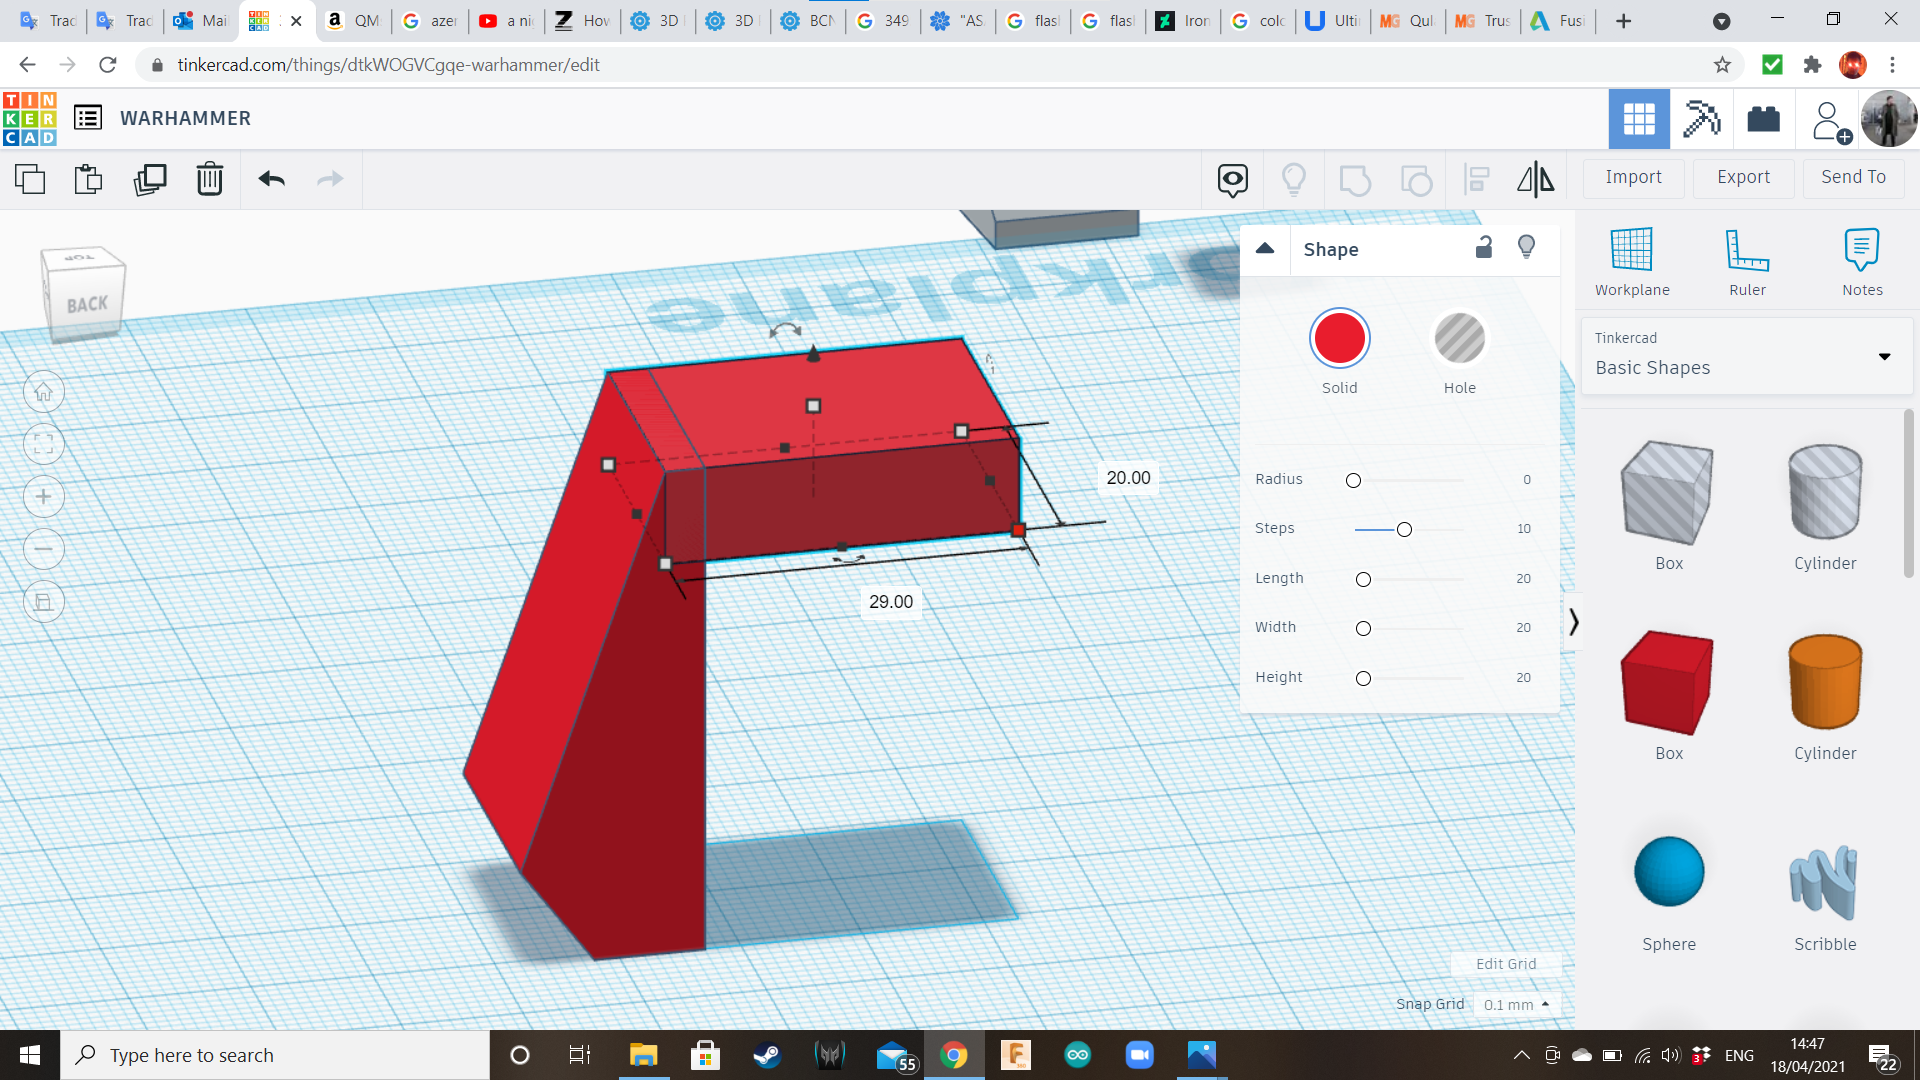
Task: Click the Export button
Action: [x=1743, y=177]
